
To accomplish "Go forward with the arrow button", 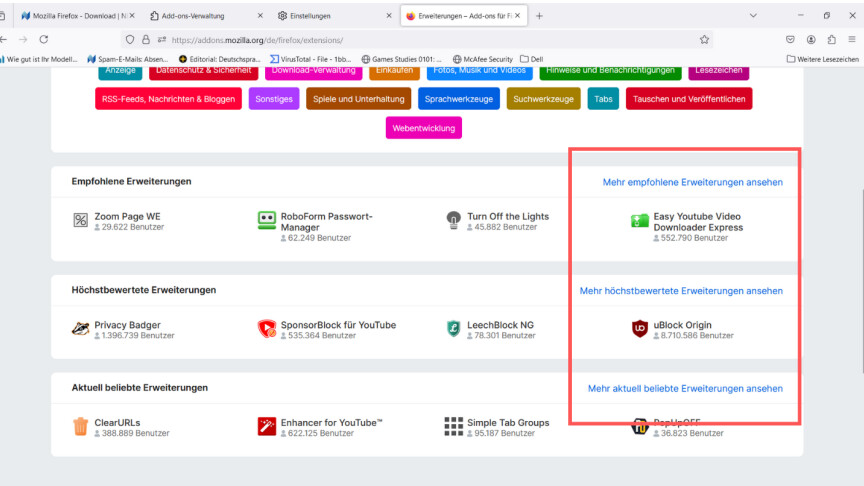I will (23, 39).
